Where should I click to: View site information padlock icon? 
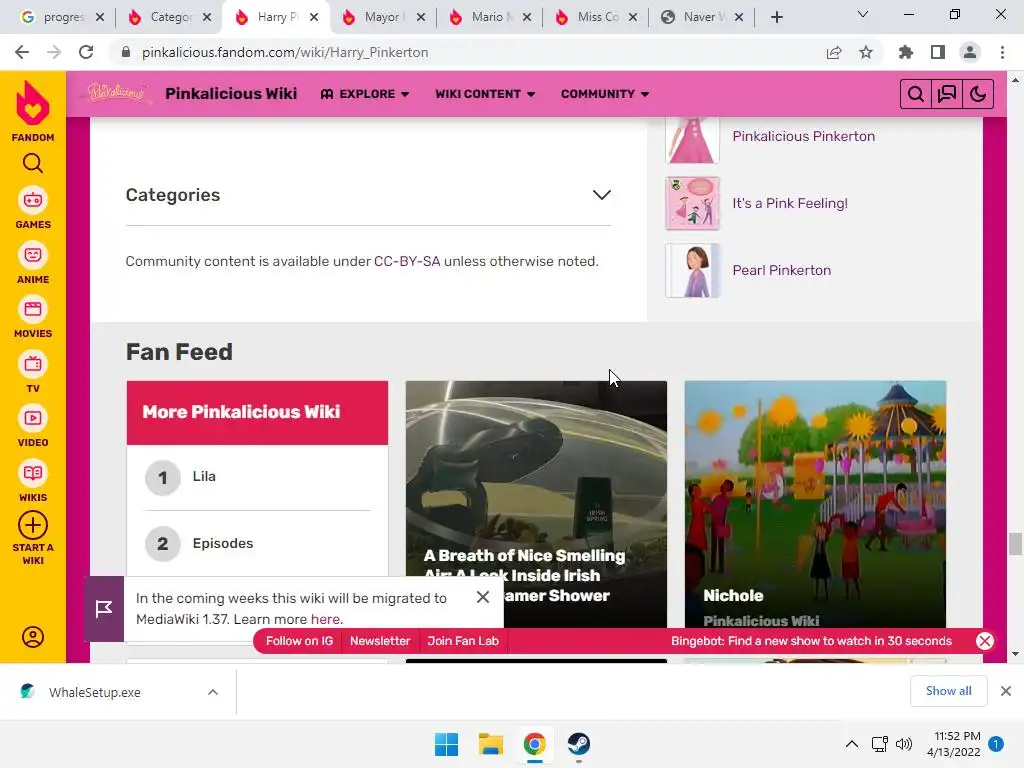126,52
